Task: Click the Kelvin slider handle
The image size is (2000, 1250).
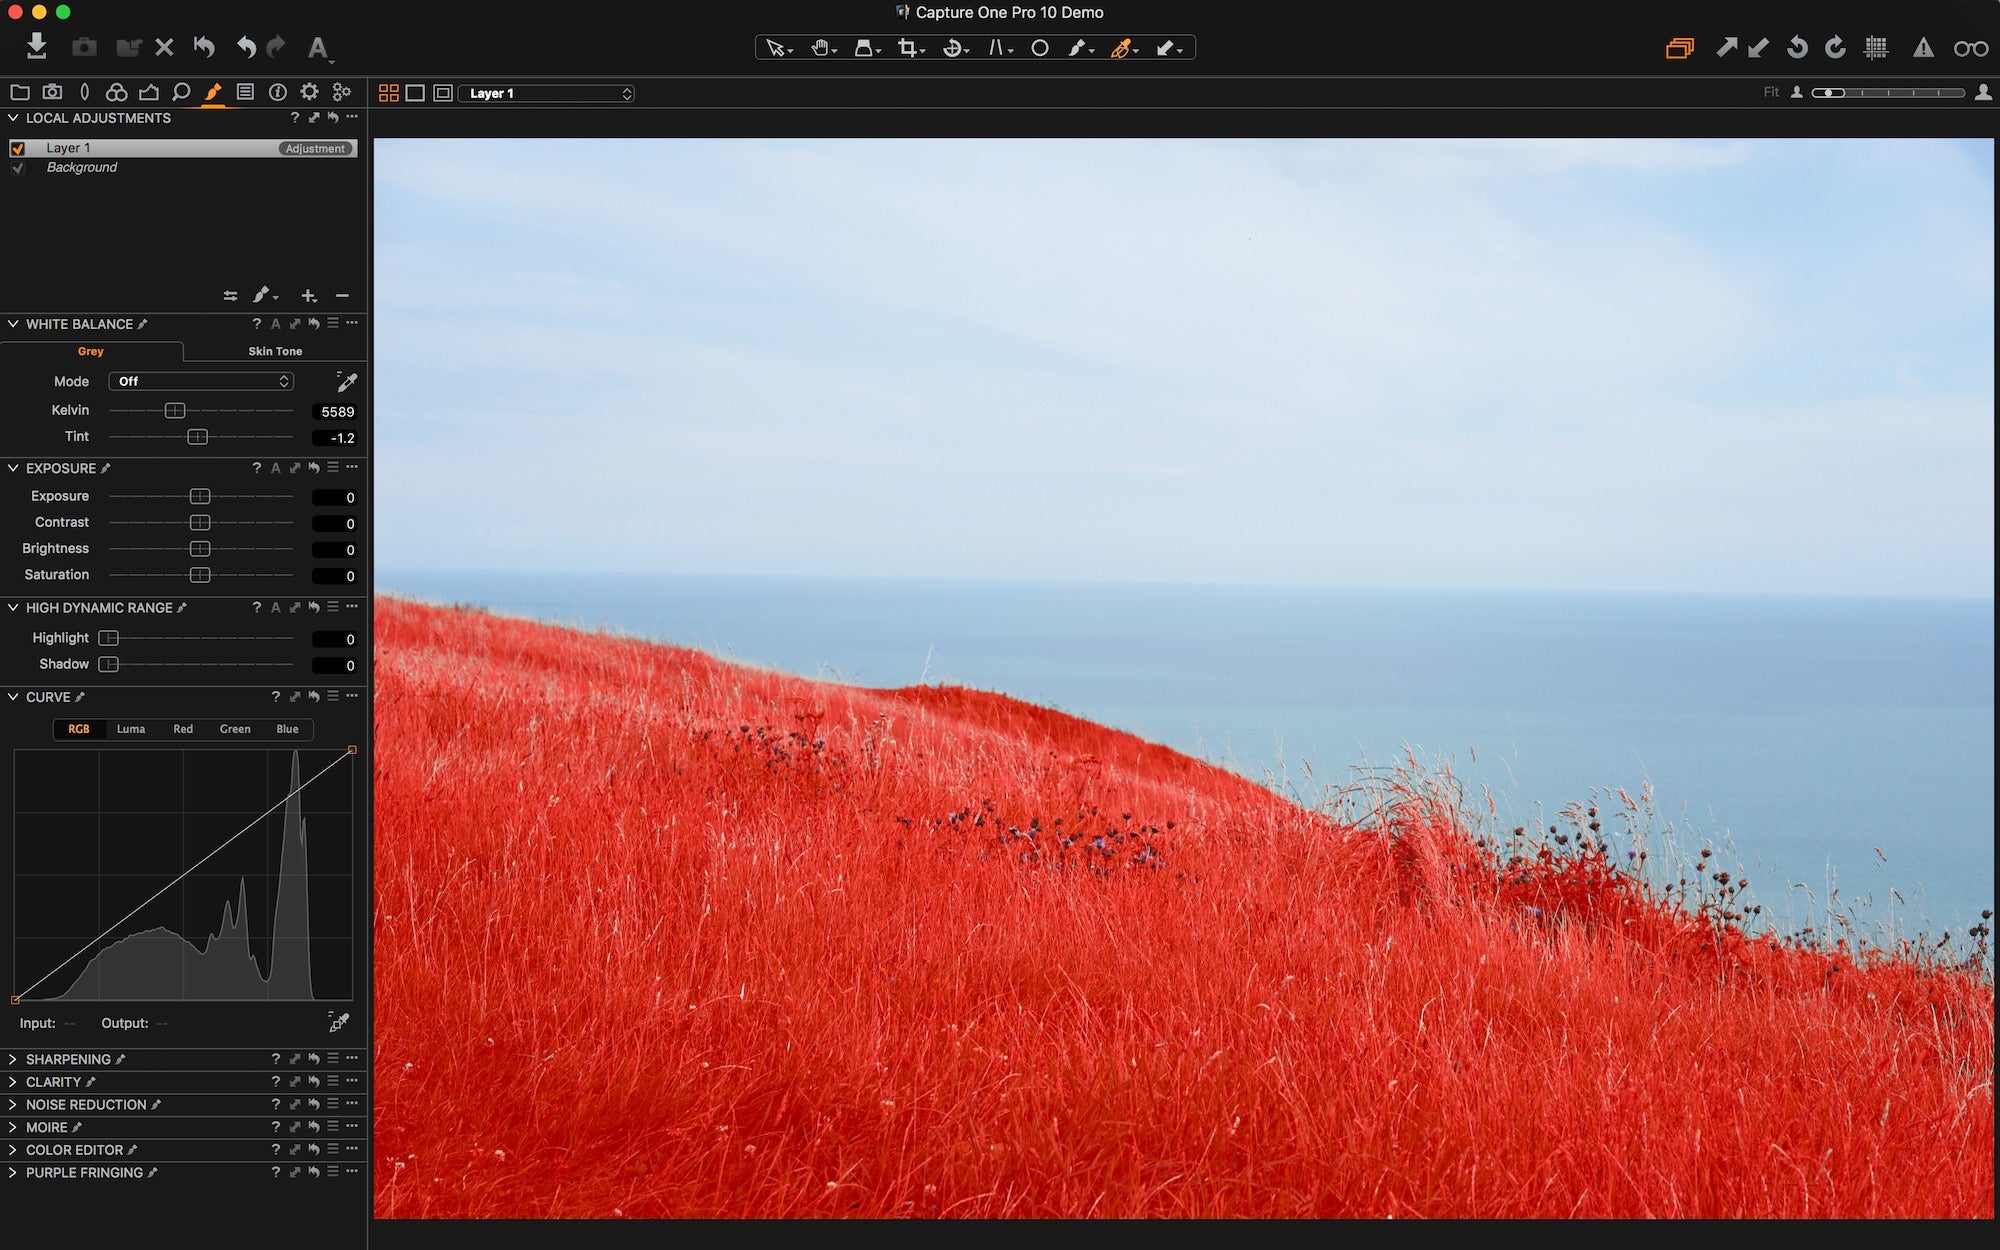Action: pos(175,411)
